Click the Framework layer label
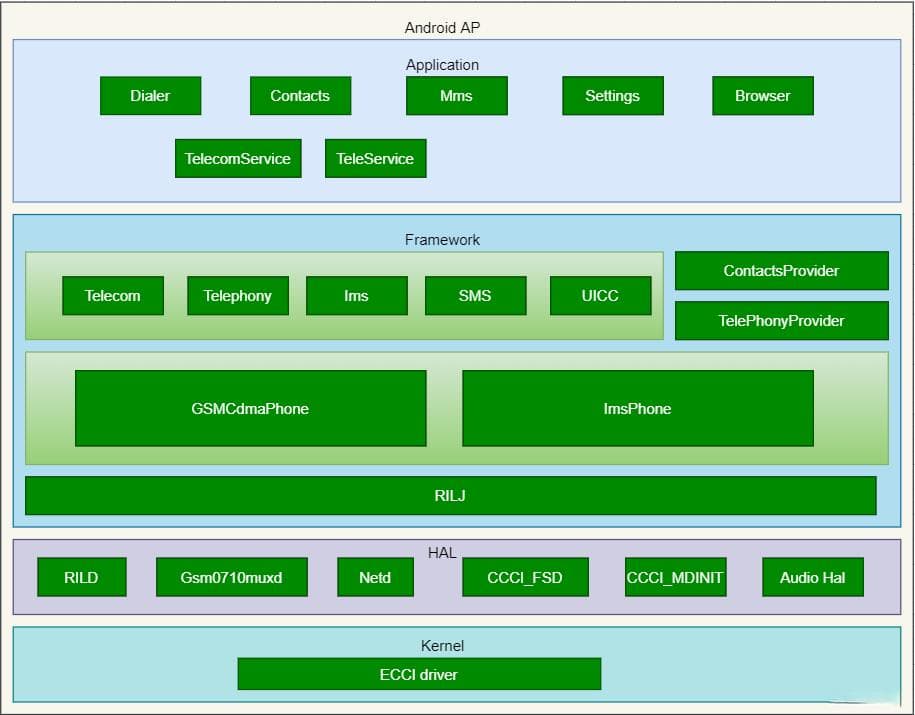The height and width of the screenshot is (715, 915). [x=442, y=240]
